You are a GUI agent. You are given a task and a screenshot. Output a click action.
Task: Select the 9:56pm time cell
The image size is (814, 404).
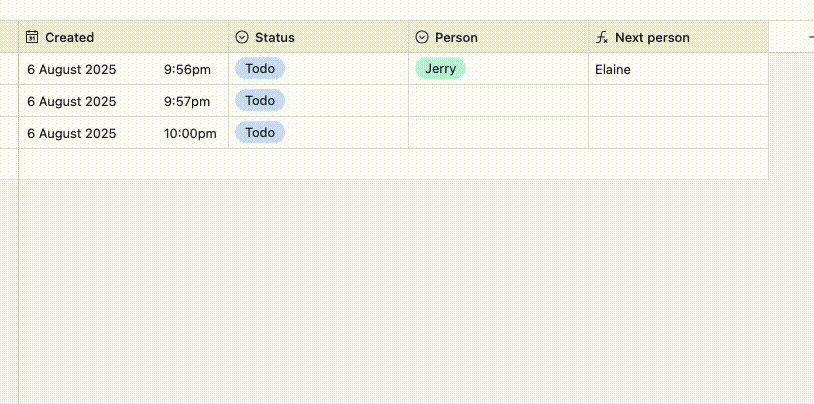tap(187, 69)
